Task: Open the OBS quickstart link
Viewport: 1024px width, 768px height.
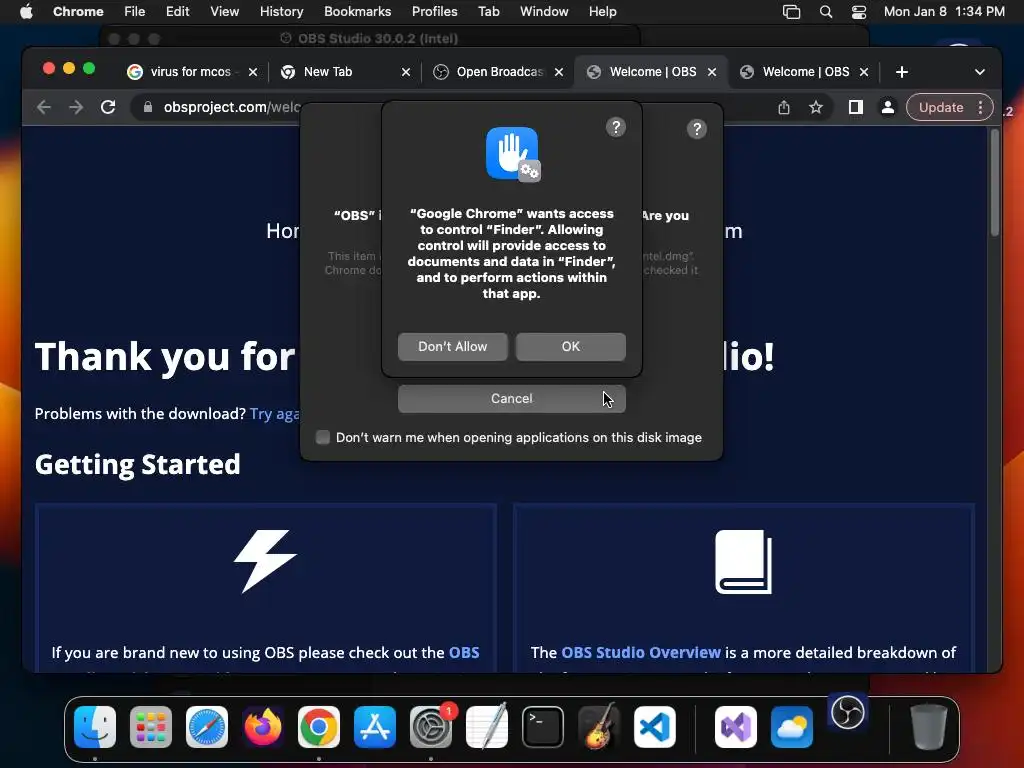Action: coord(464,652)
